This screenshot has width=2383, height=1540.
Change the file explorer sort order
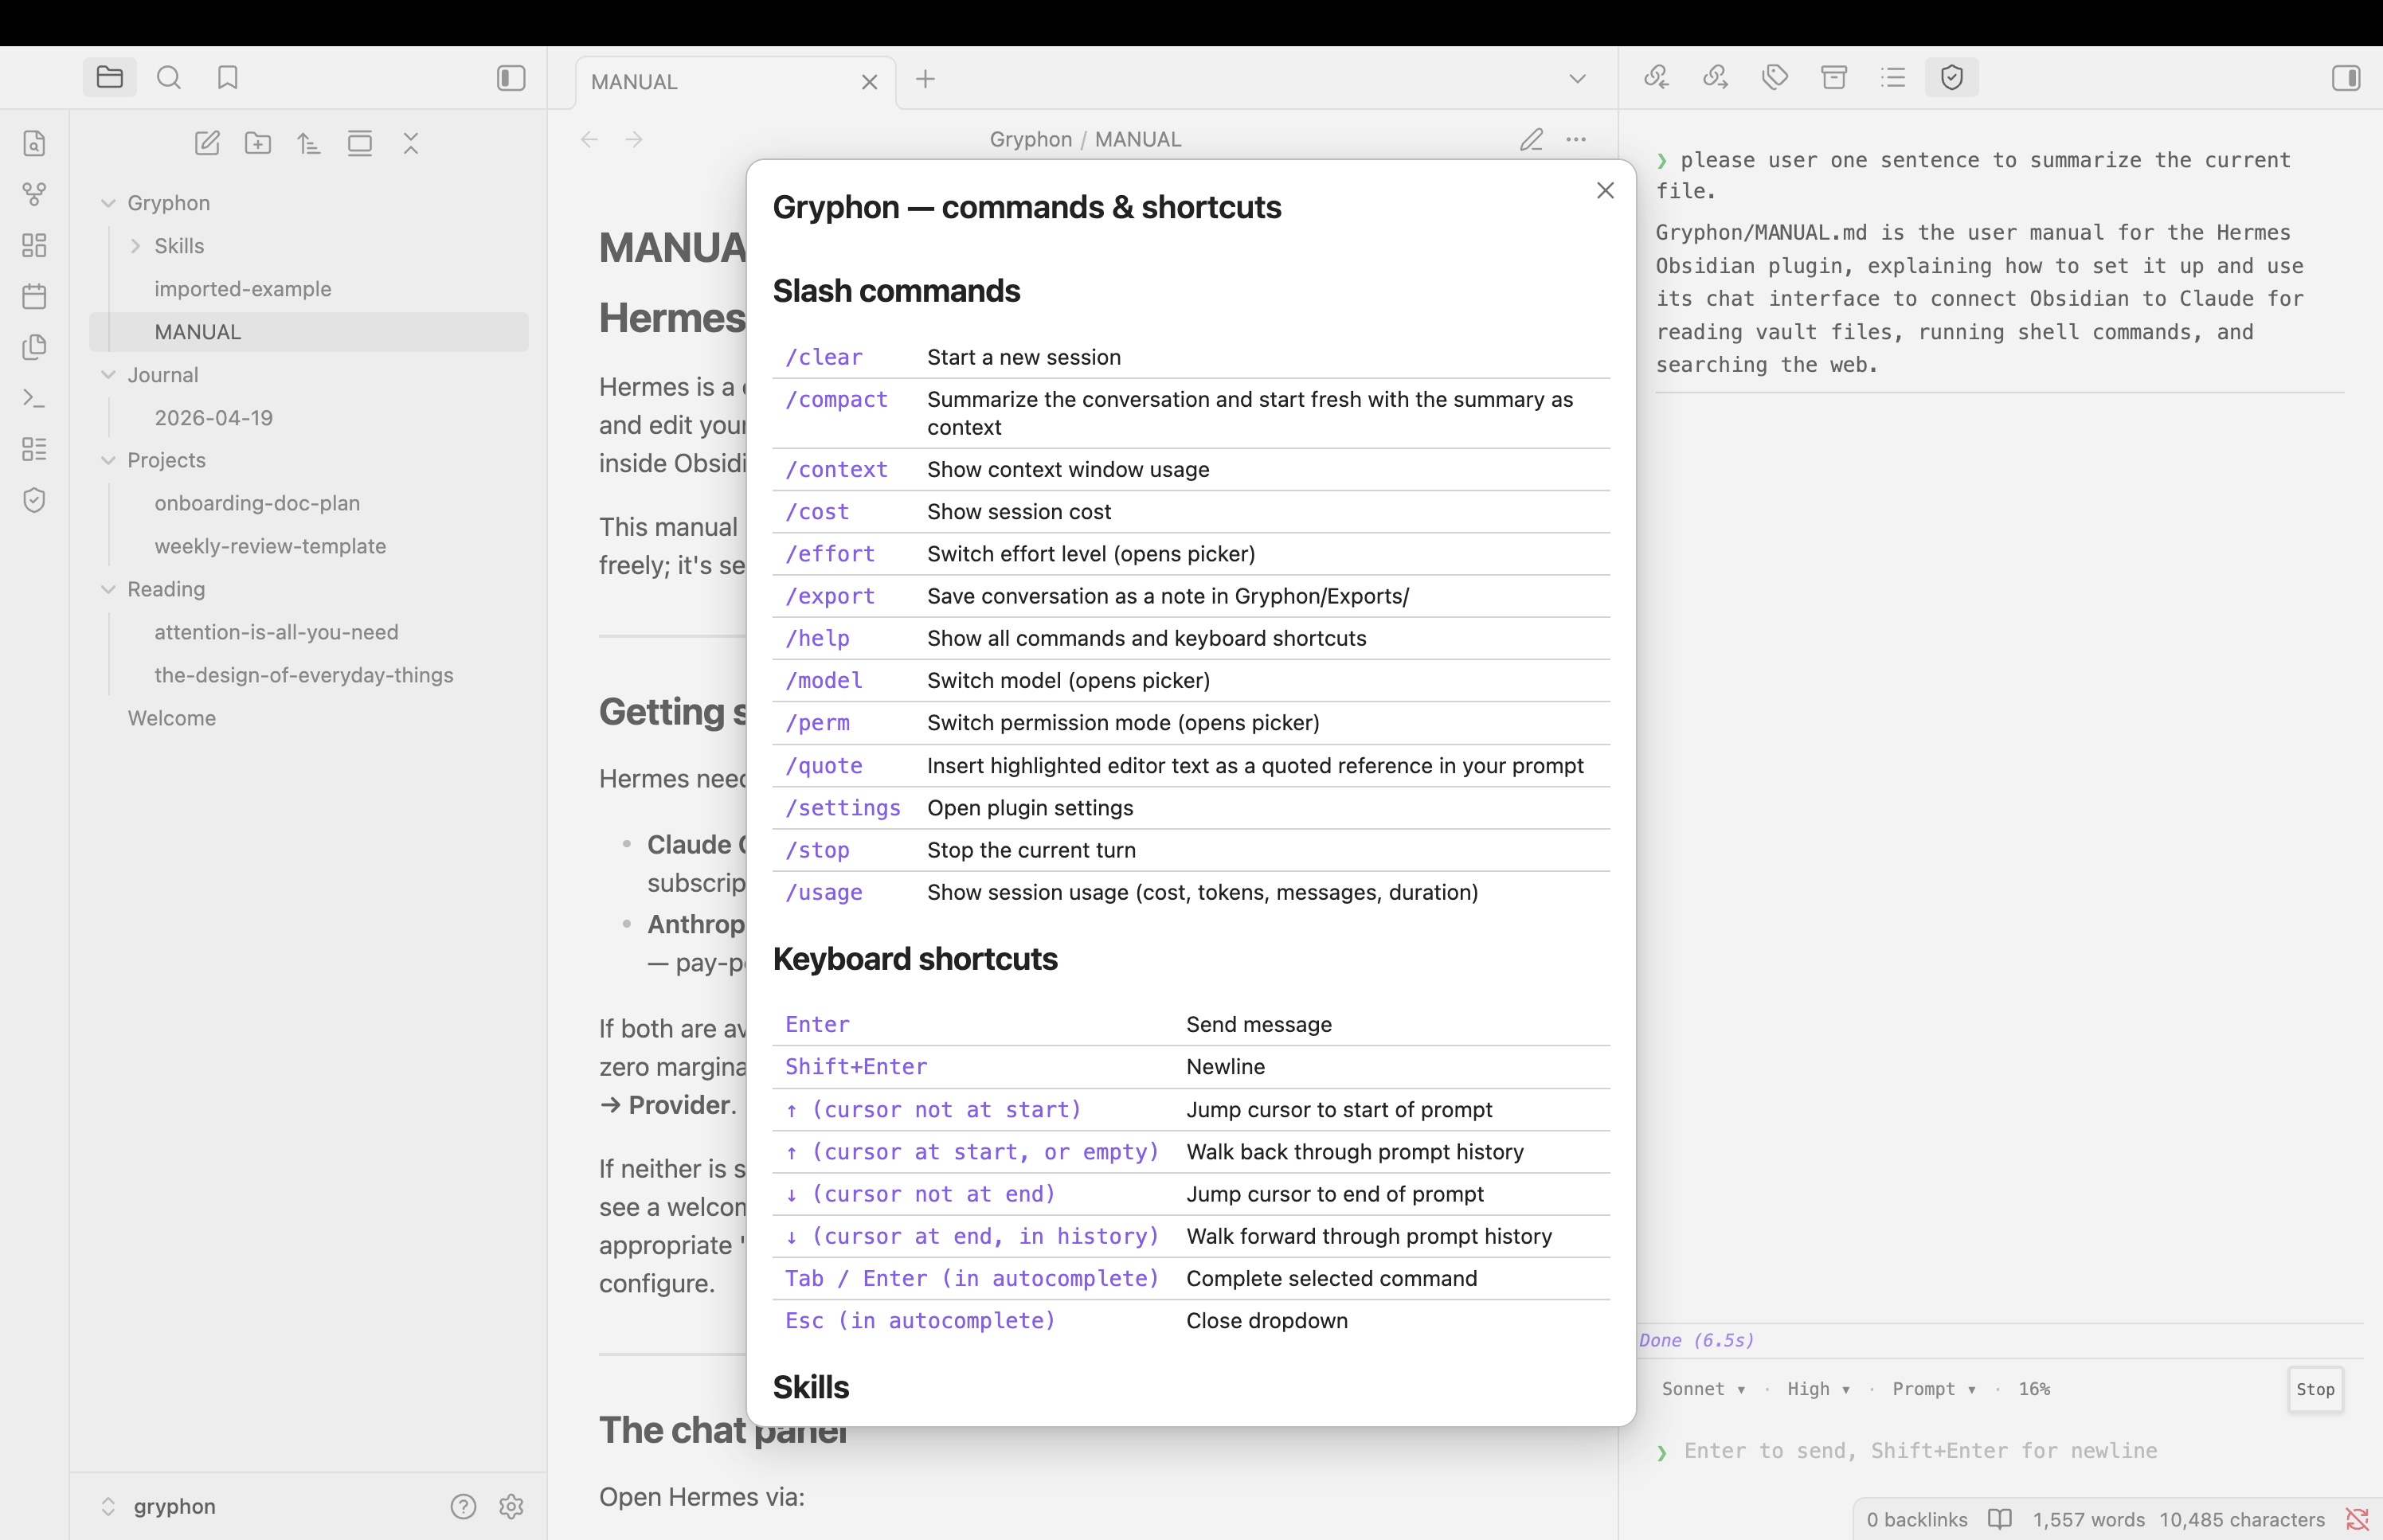(x=309, y=143)
